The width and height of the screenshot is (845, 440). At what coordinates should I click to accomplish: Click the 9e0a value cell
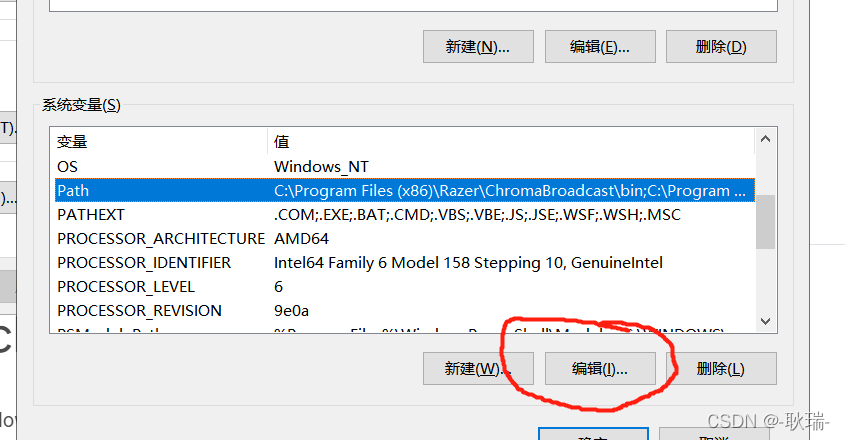tap(292, 311)
